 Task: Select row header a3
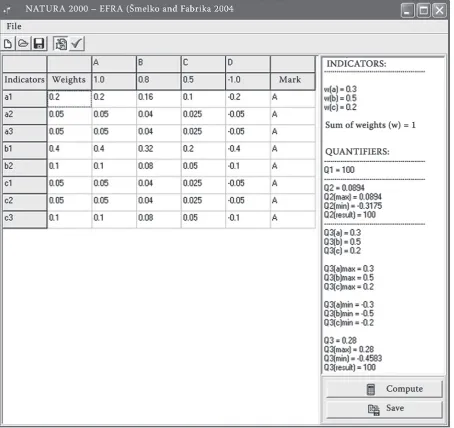24,133
